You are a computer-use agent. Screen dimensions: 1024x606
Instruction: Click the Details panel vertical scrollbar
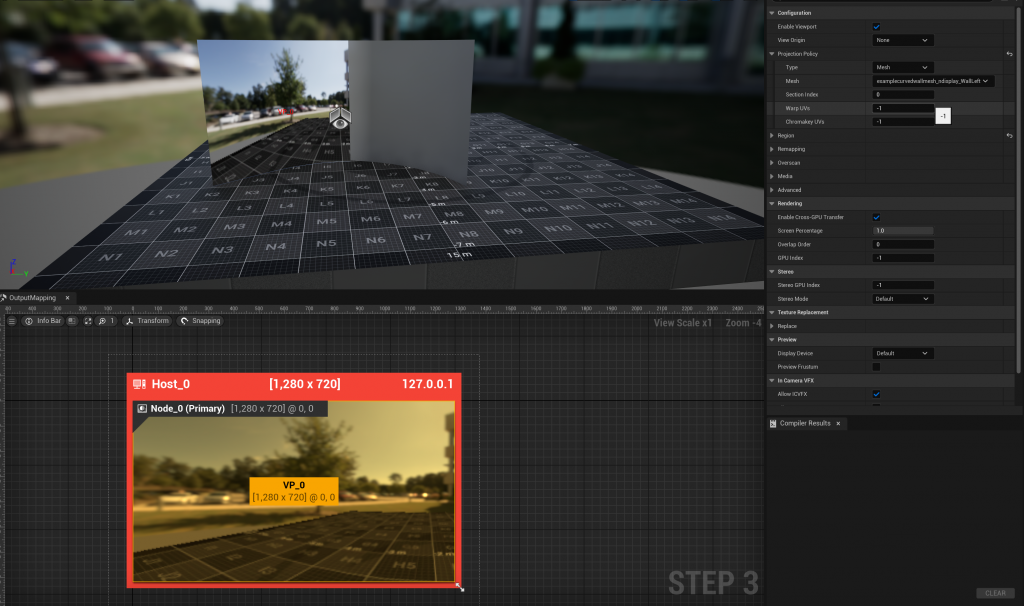point(1019,189)
